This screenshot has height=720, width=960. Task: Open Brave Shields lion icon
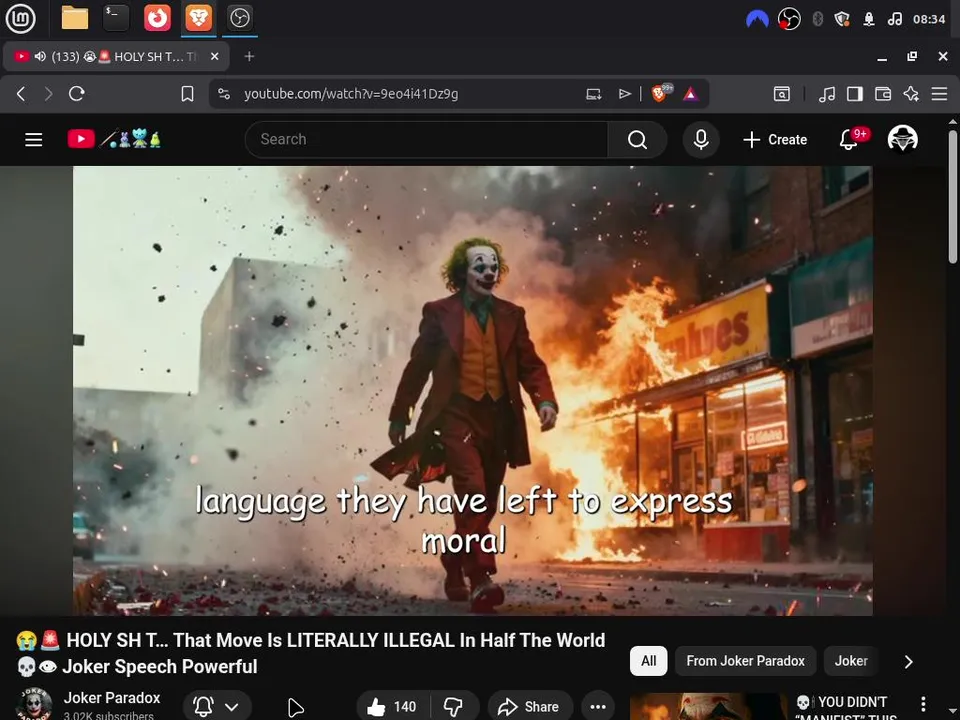click(x=661, y=93)
